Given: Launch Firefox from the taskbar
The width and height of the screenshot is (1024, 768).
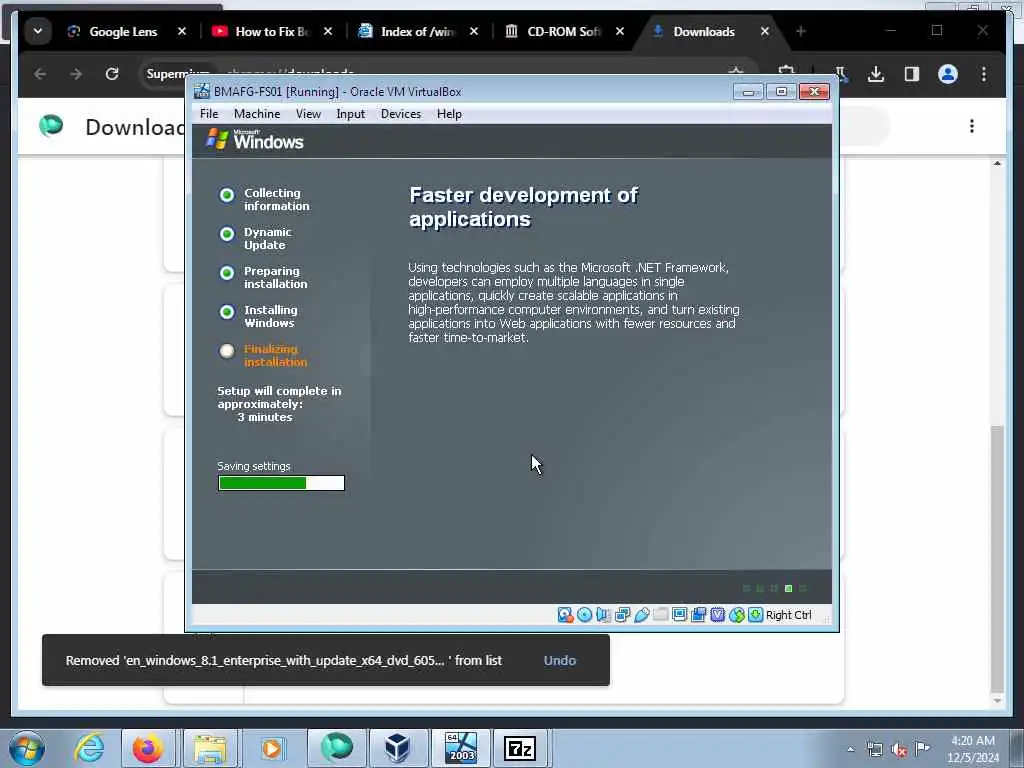Looking at the screenshot, I should pos(148,748).
